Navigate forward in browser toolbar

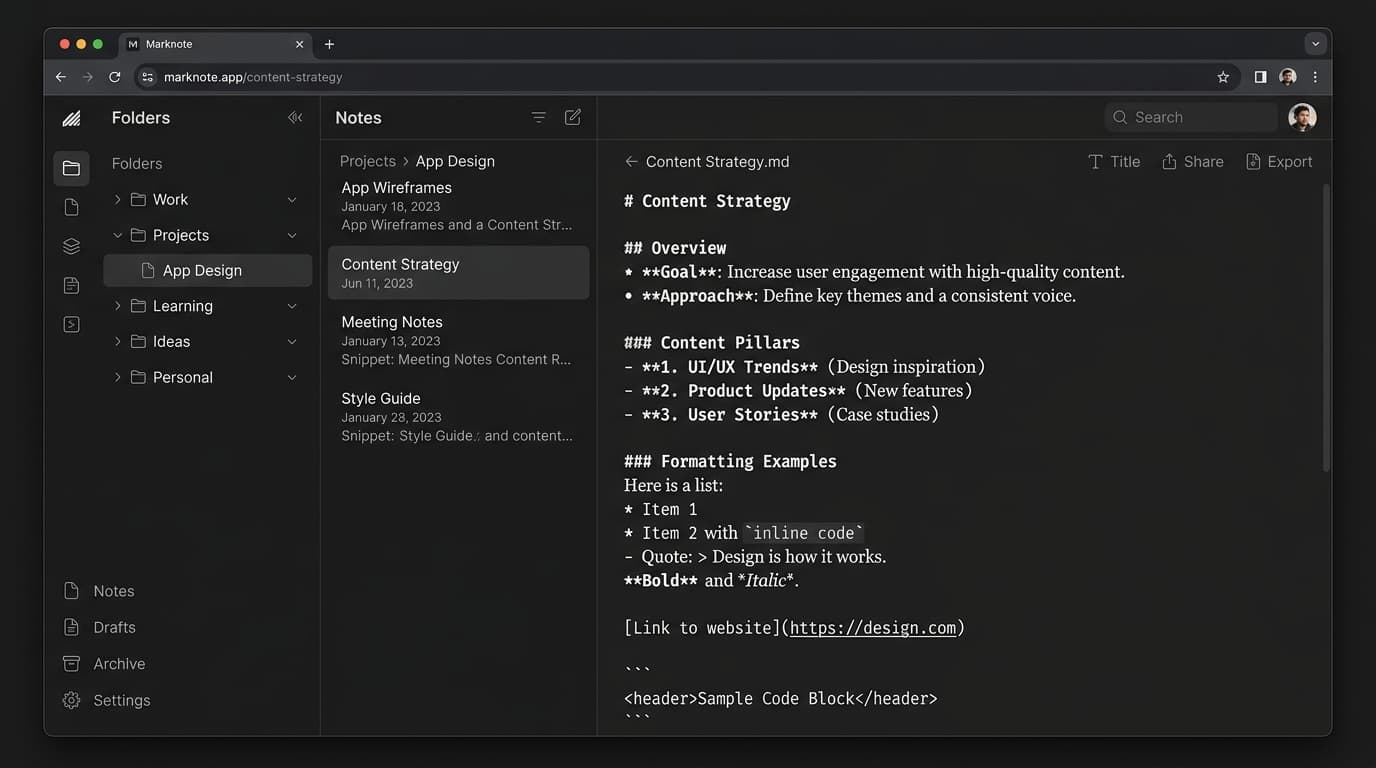(x=88, y=77)
